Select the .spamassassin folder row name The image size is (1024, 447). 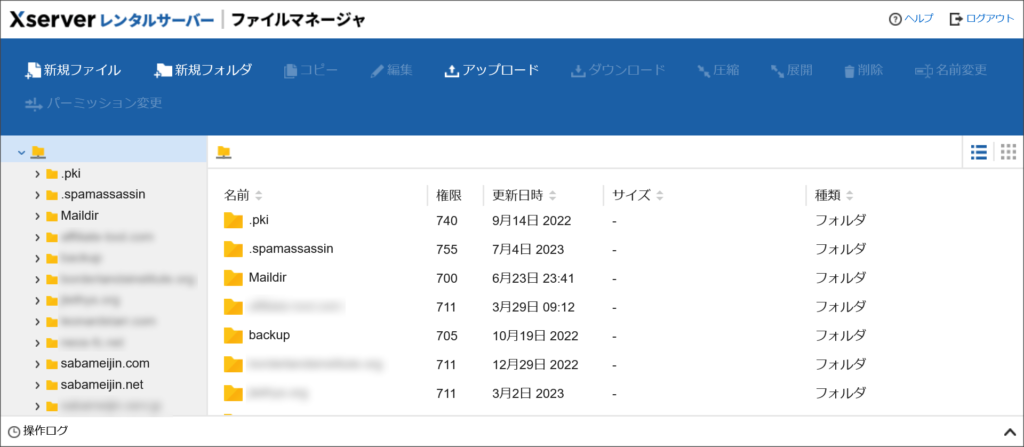[291, 249]
